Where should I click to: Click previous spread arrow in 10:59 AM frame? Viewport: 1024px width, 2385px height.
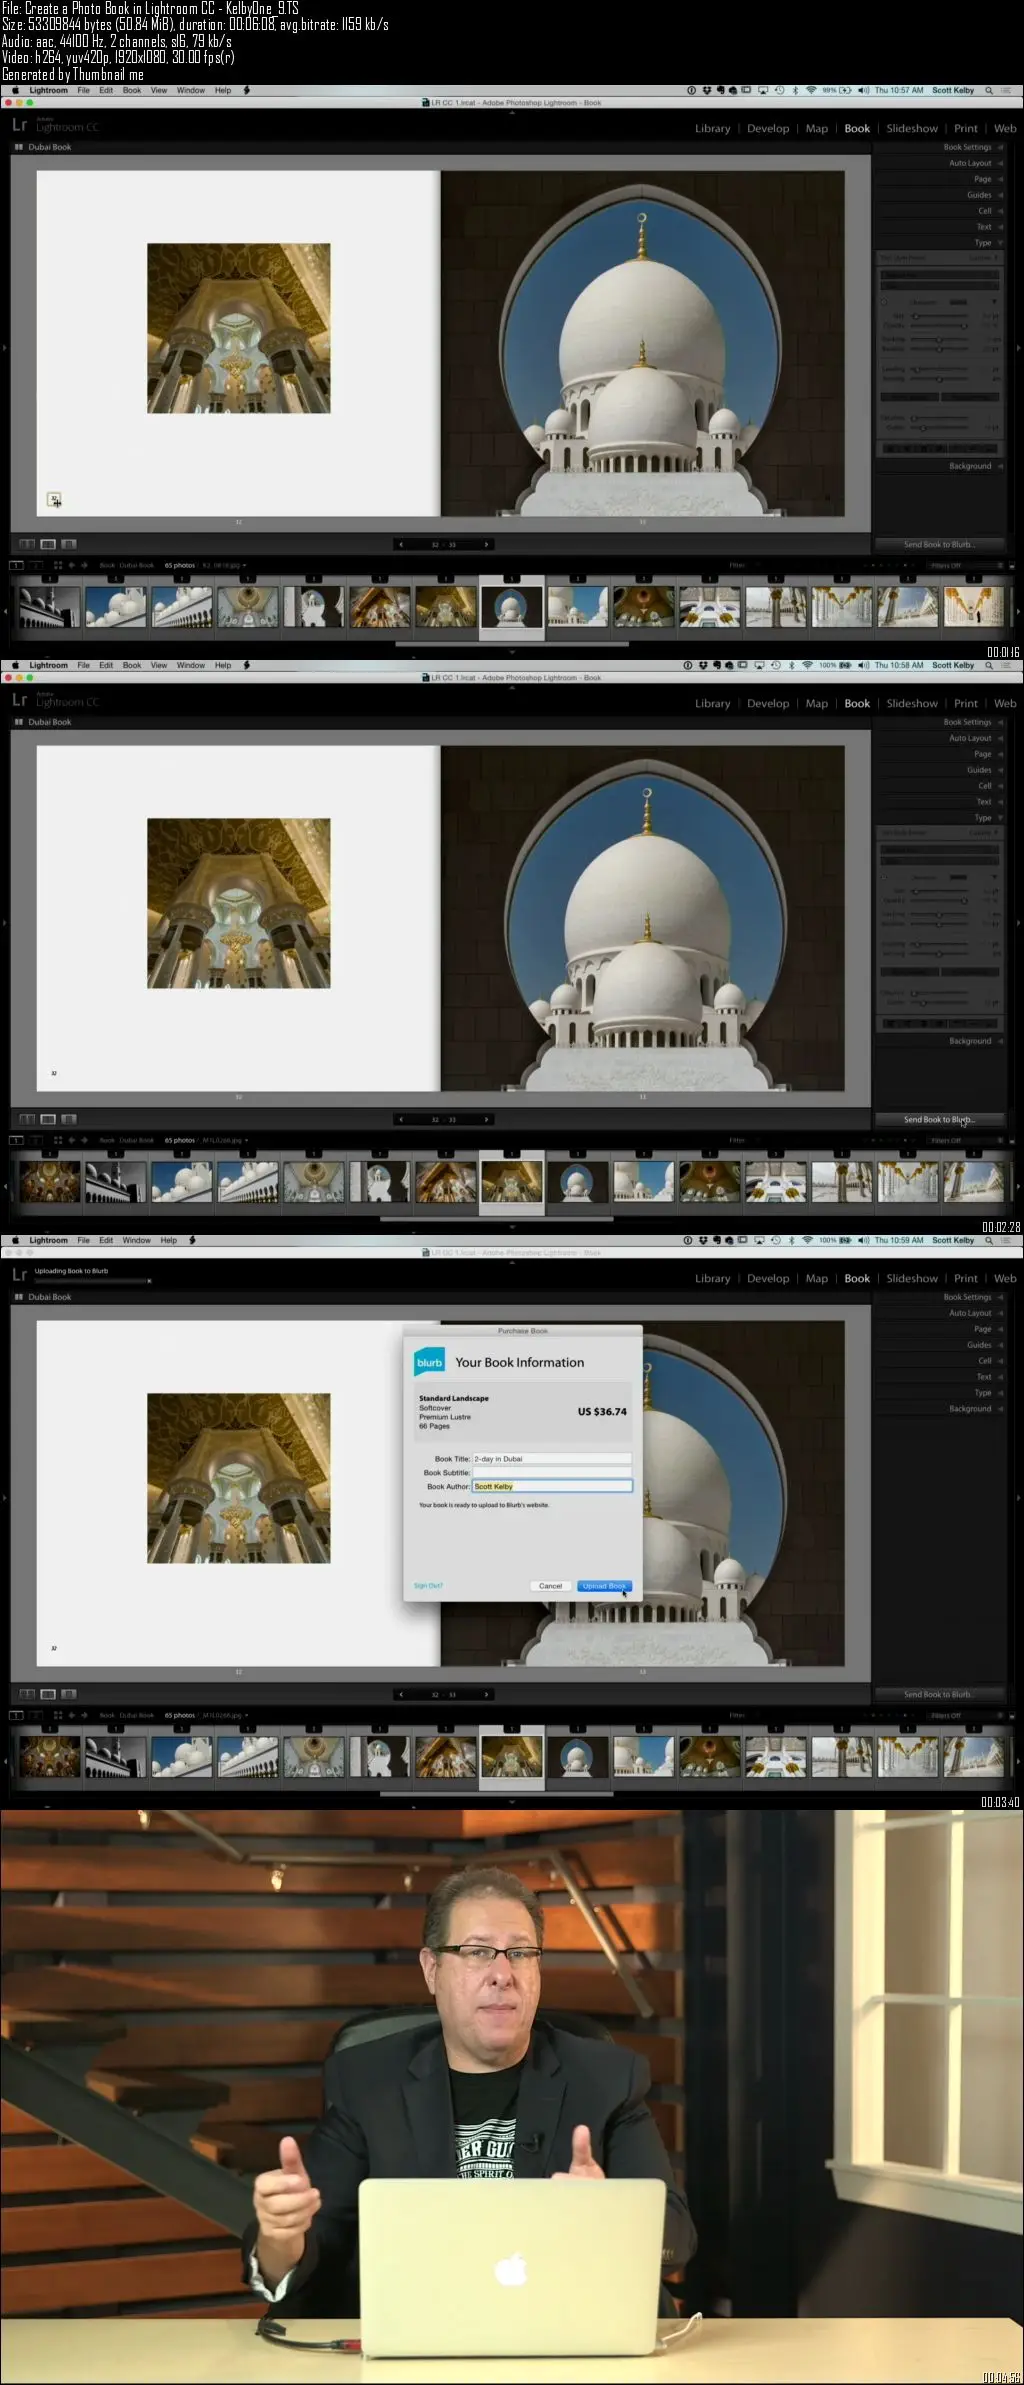point(401,1695)
